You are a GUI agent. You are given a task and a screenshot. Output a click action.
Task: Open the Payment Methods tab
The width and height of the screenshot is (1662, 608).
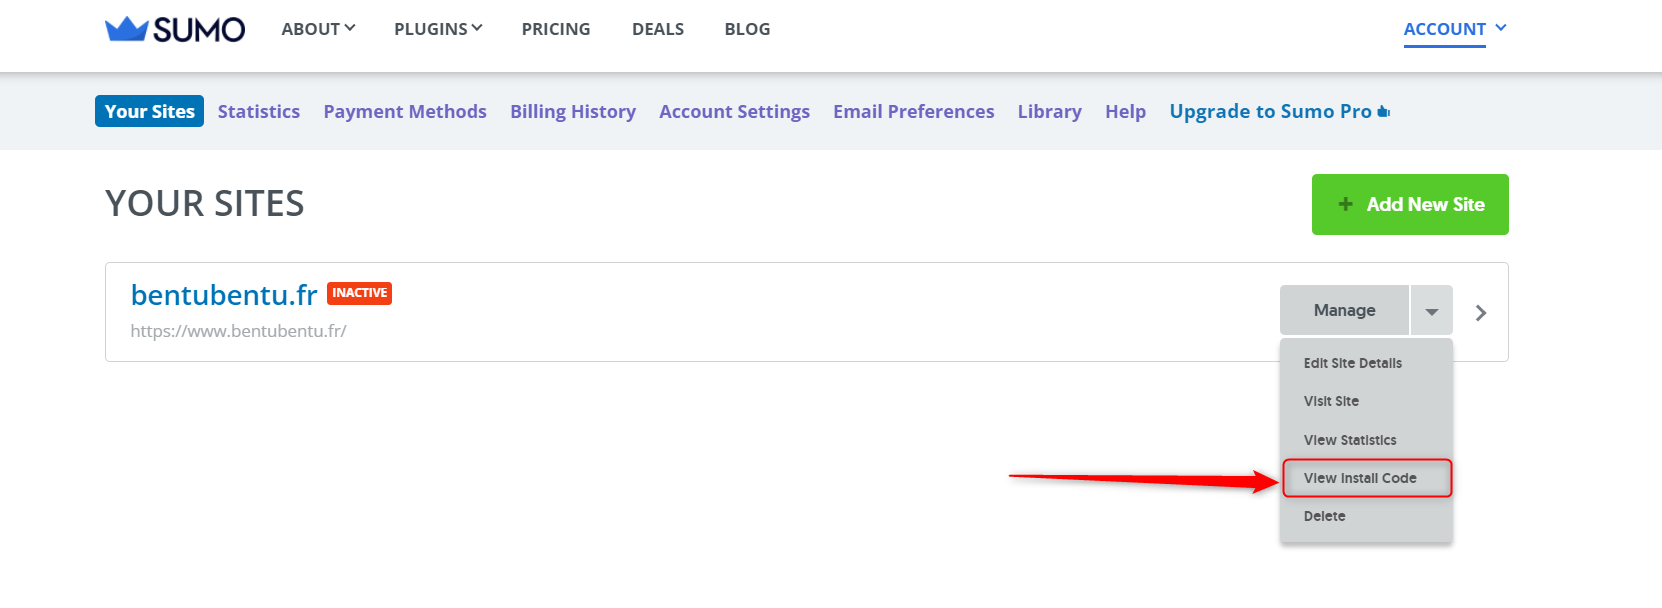pos(405,111)
